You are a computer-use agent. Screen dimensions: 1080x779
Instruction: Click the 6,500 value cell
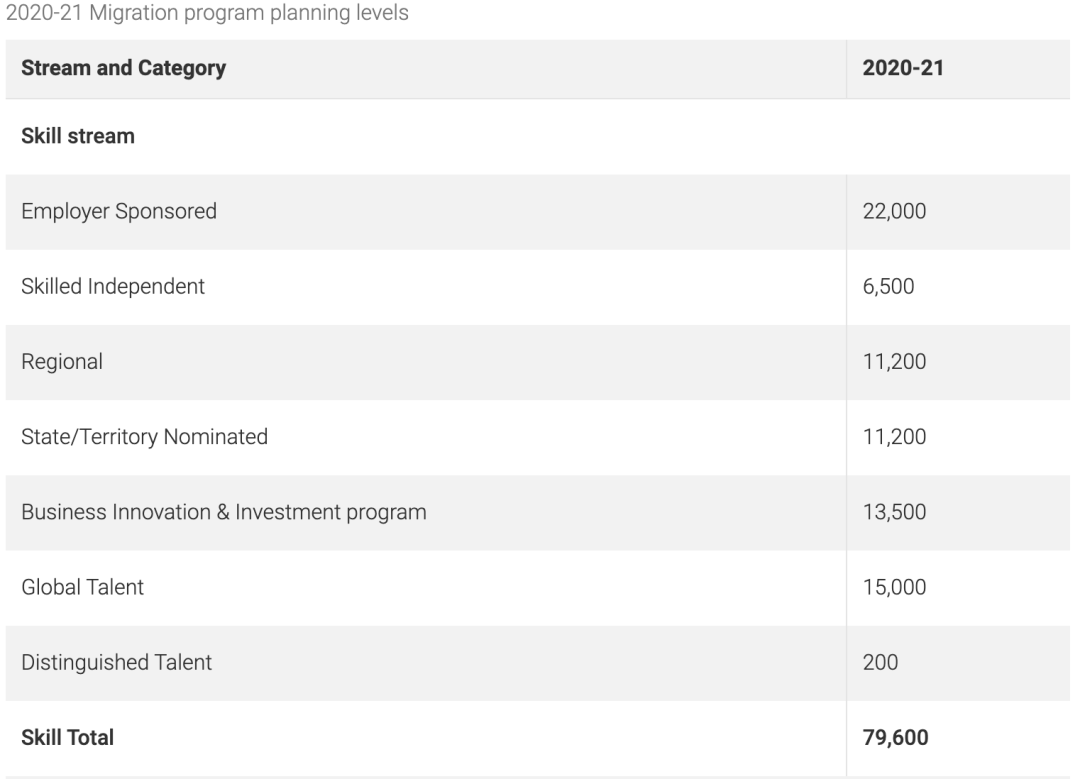pyautogui.click(x=889, y=287)
